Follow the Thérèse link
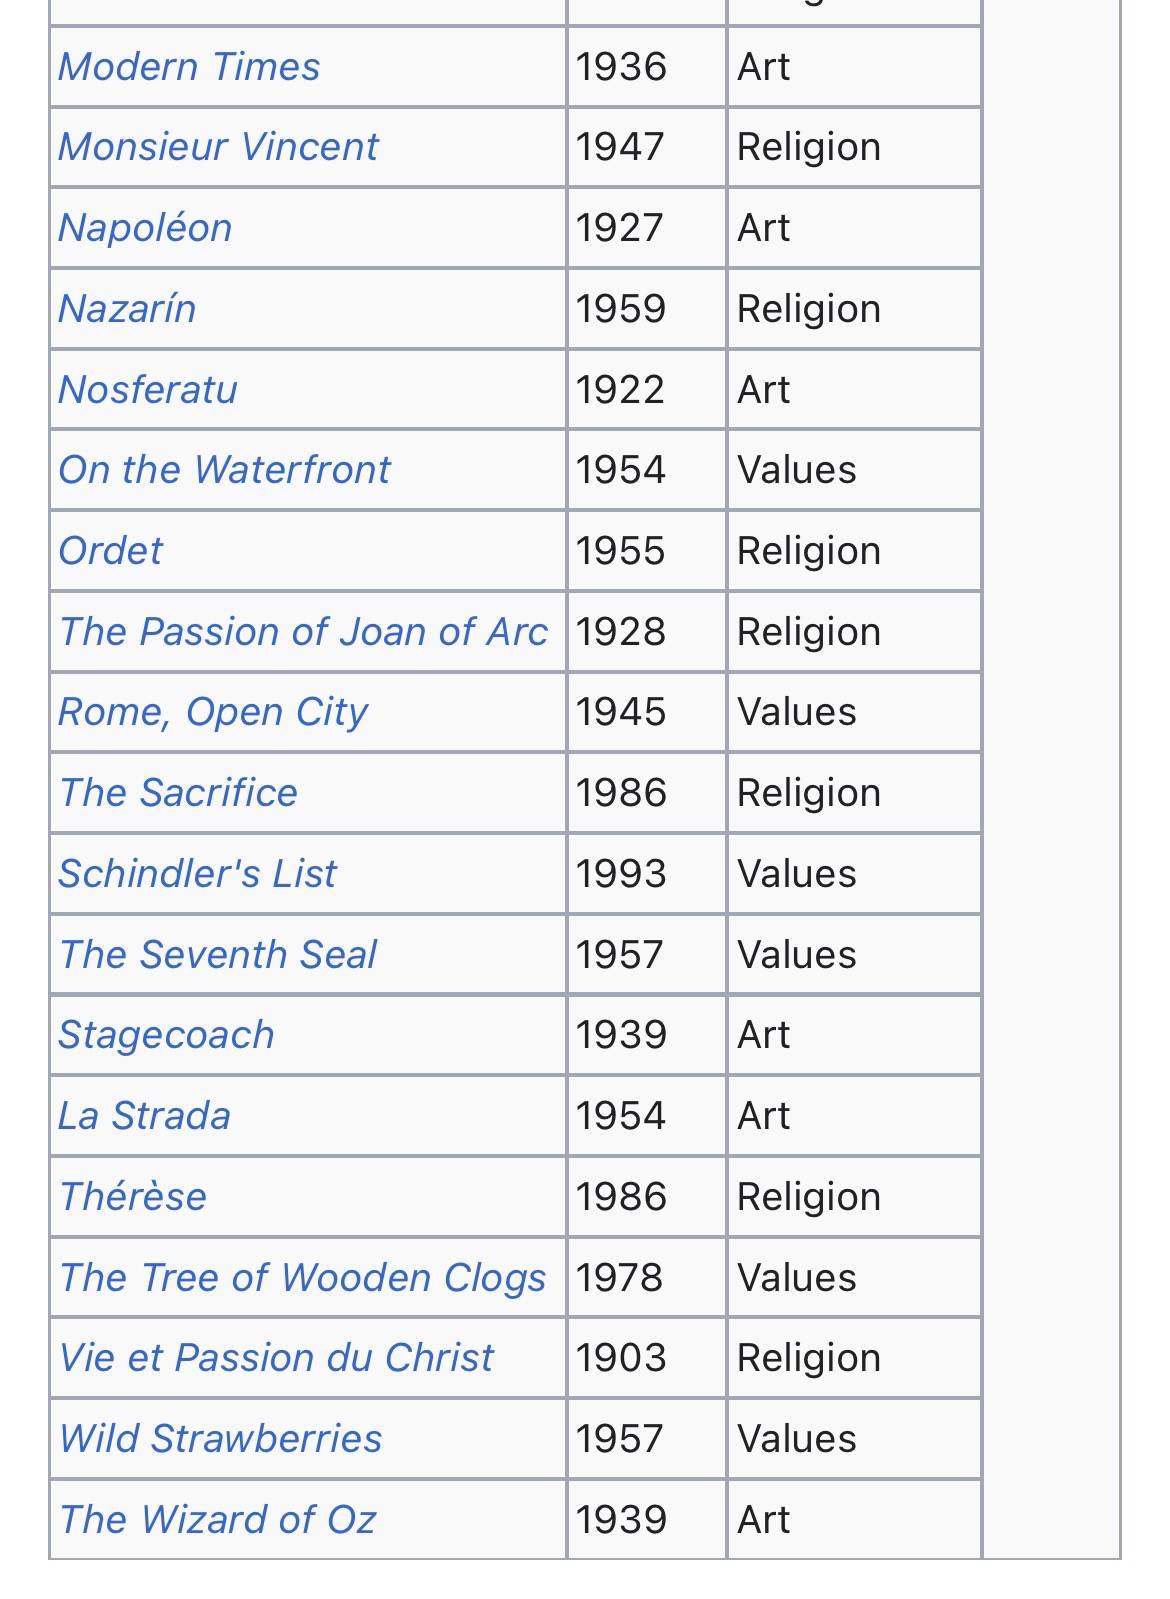 coord(132,1197)
